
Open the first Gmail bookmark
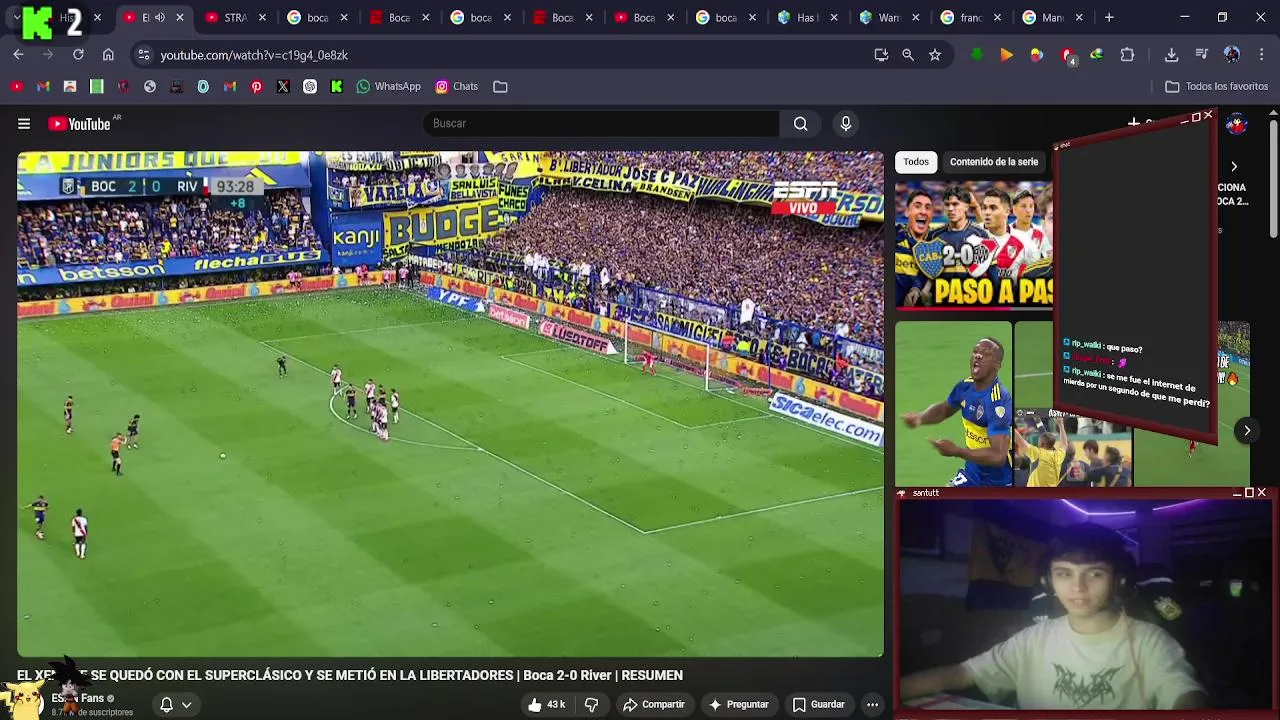tap(43, 87)
